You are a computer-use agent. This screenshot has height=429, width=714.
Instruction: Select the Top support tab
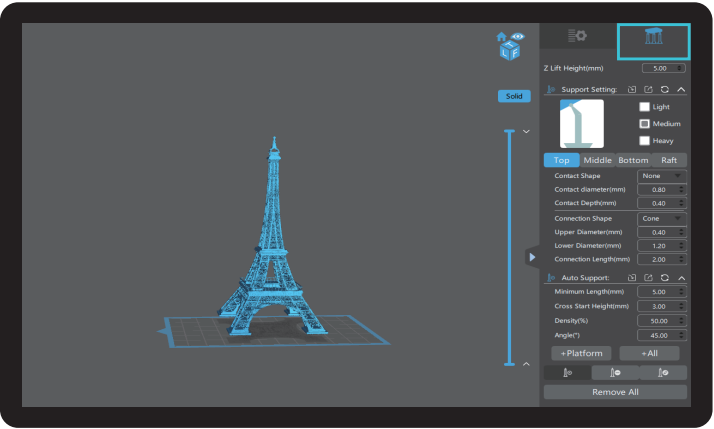pos(561,160)
